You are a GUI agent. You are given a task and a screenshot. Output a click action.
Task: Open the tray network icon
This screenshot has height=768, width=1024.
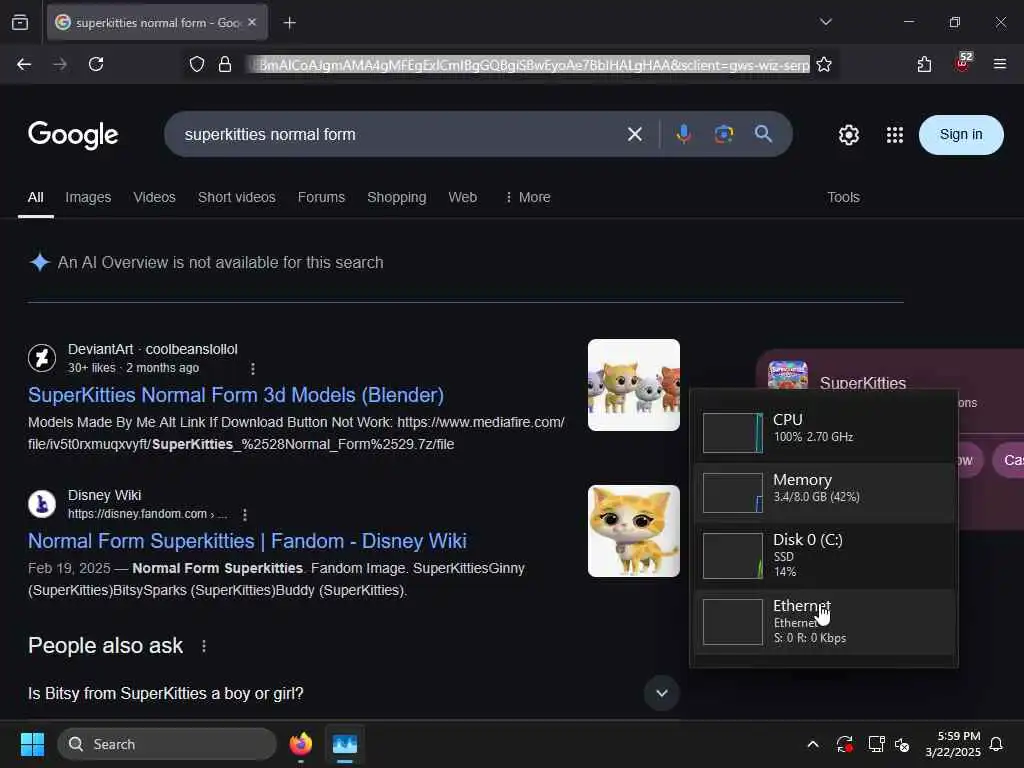click(x=876, y=744)
